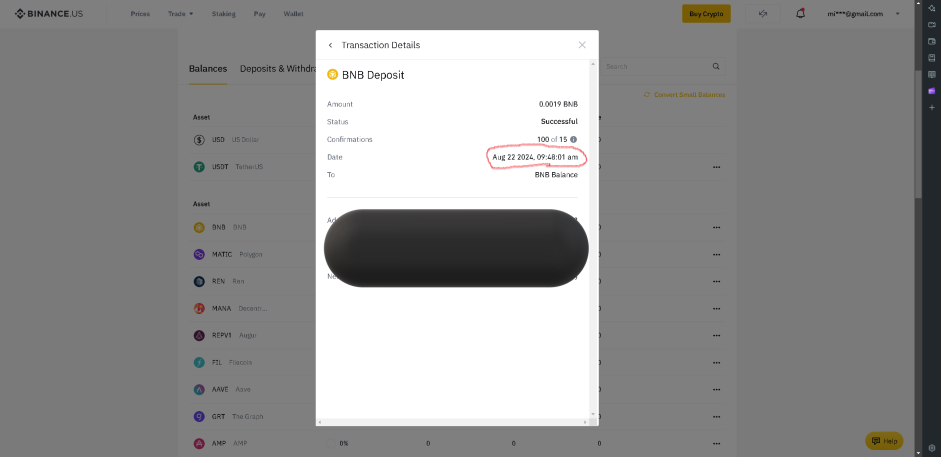Click the AMP asset icon
This screenshot has height=457, width=941.
(x=199, y=444)
